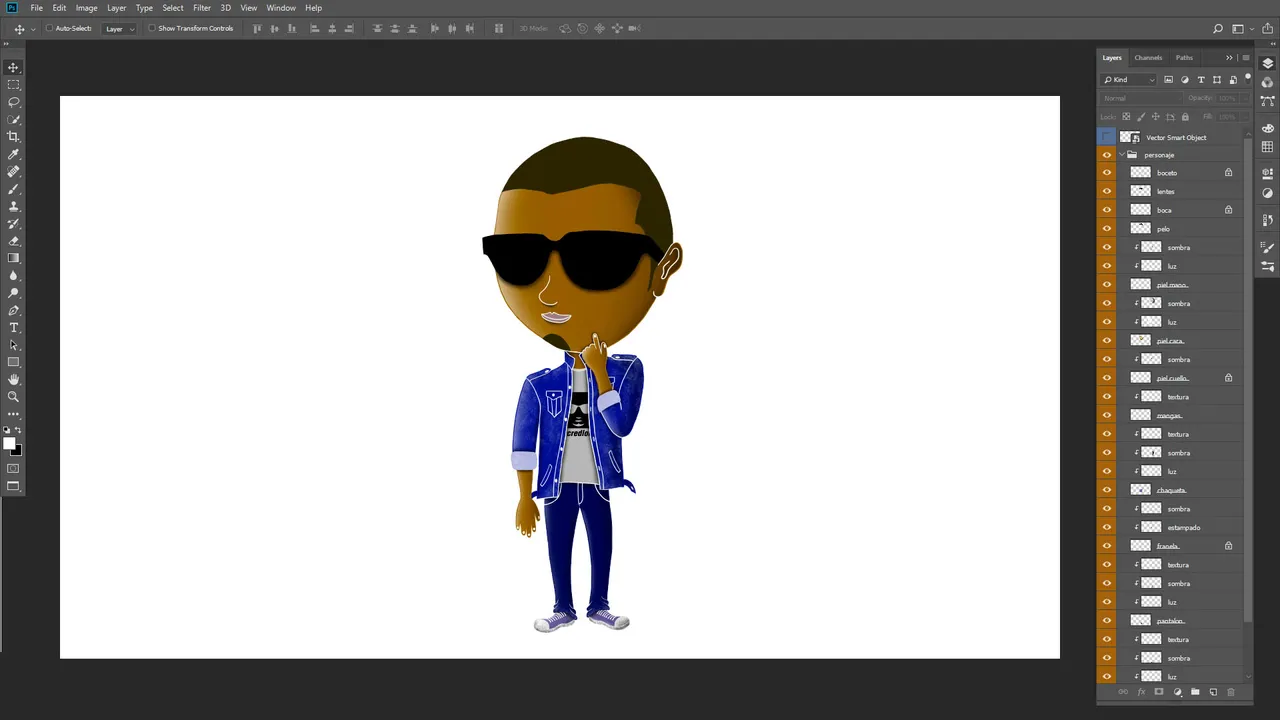This screenshot has height=720, width=1280.
Task: Switch to the Paths tab
Action: 1184,58
